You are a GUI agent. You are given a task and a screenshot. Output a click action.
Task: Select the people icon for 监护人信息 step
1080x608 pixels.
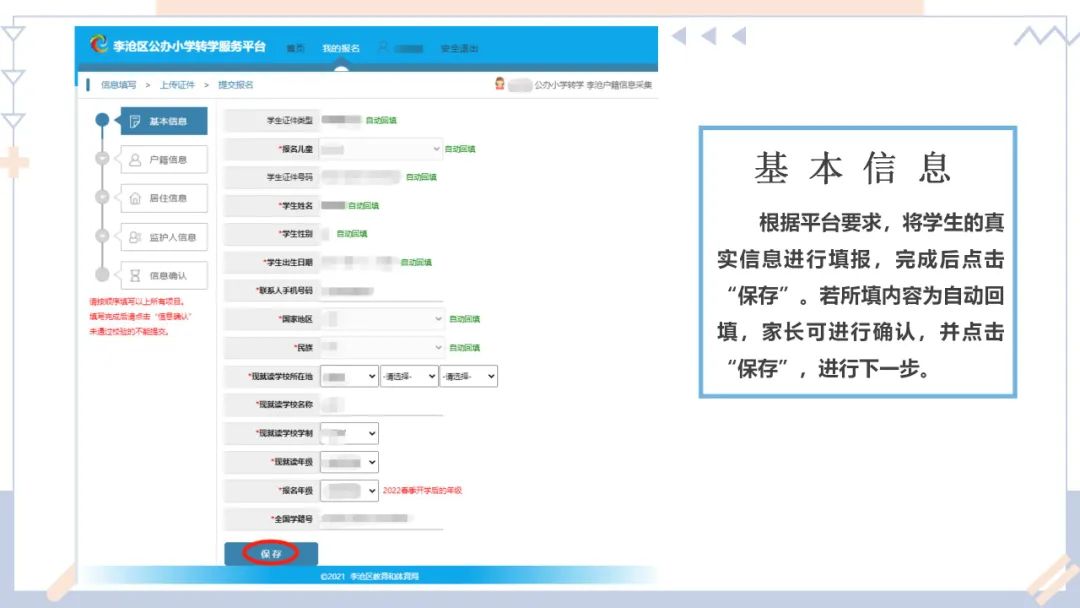(136, 236)
